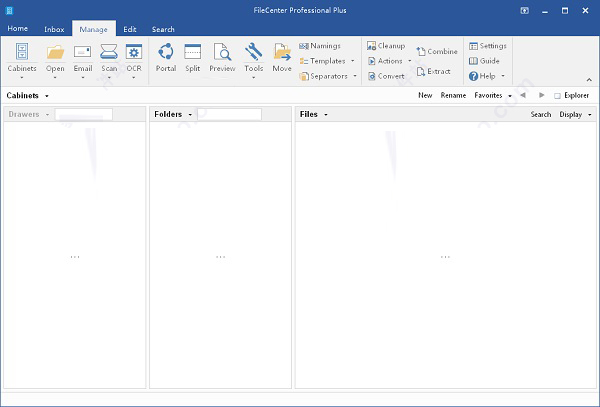Click the Move file icon
Viewport: 600px width, 407px height.
[x=282, y=52]
